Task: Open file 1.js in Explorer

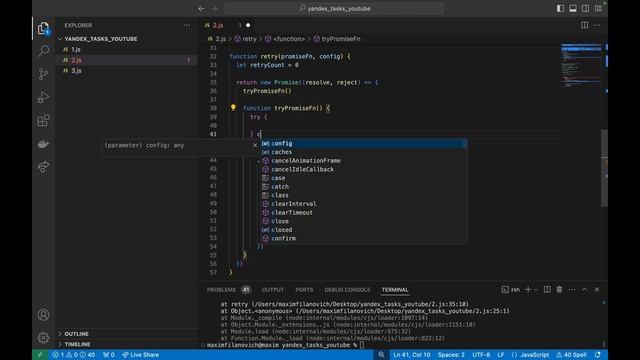Action: click(x=127, y=49)
